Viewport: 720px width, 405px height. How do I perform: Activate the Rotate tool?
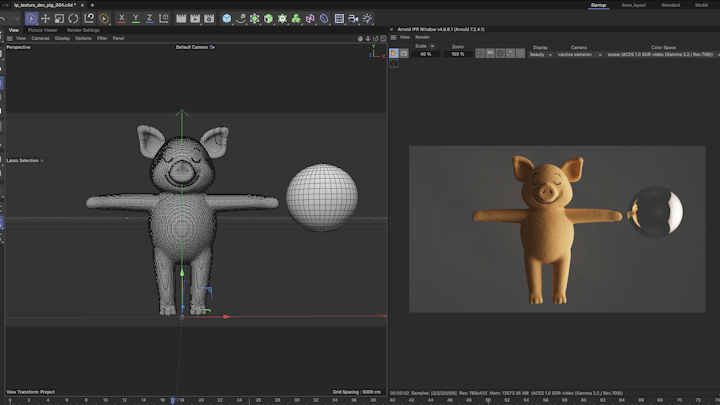(73, 18)
